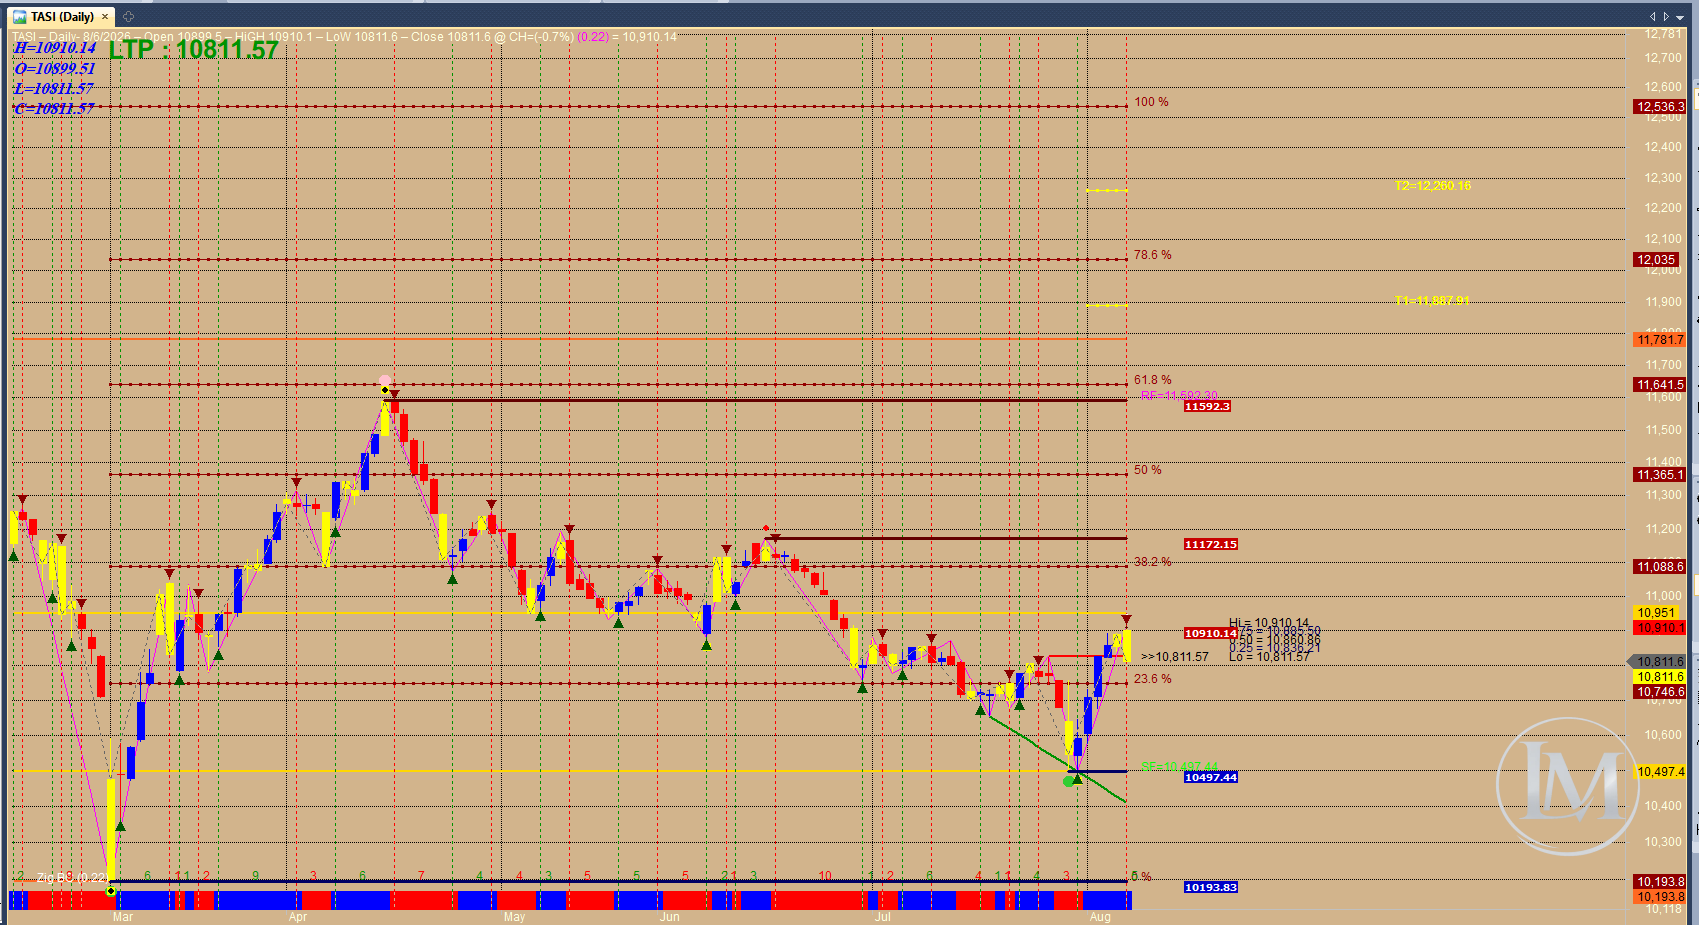The width and height of the screenshot is (1699, 925).
Task: Click the red 11592.3 resistance label
Action: point(1207,407)
